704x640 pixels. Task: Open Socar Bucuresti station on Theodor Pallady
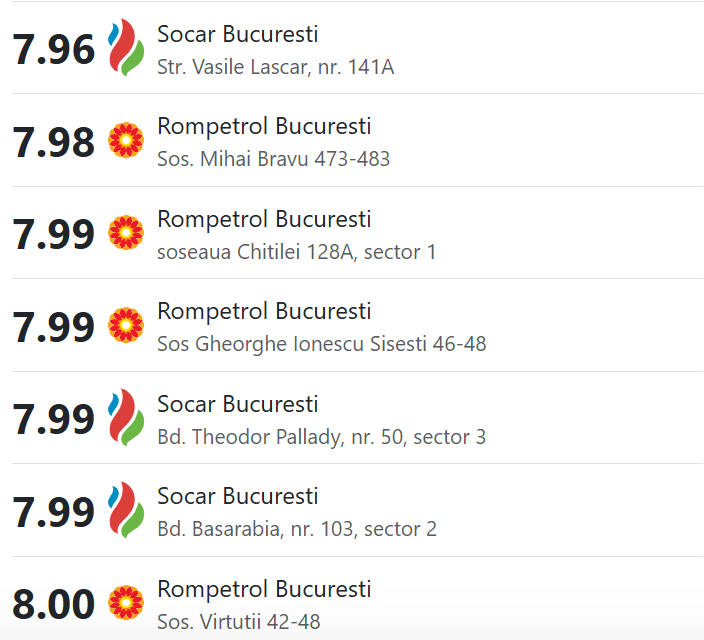[x=238, y=404]
